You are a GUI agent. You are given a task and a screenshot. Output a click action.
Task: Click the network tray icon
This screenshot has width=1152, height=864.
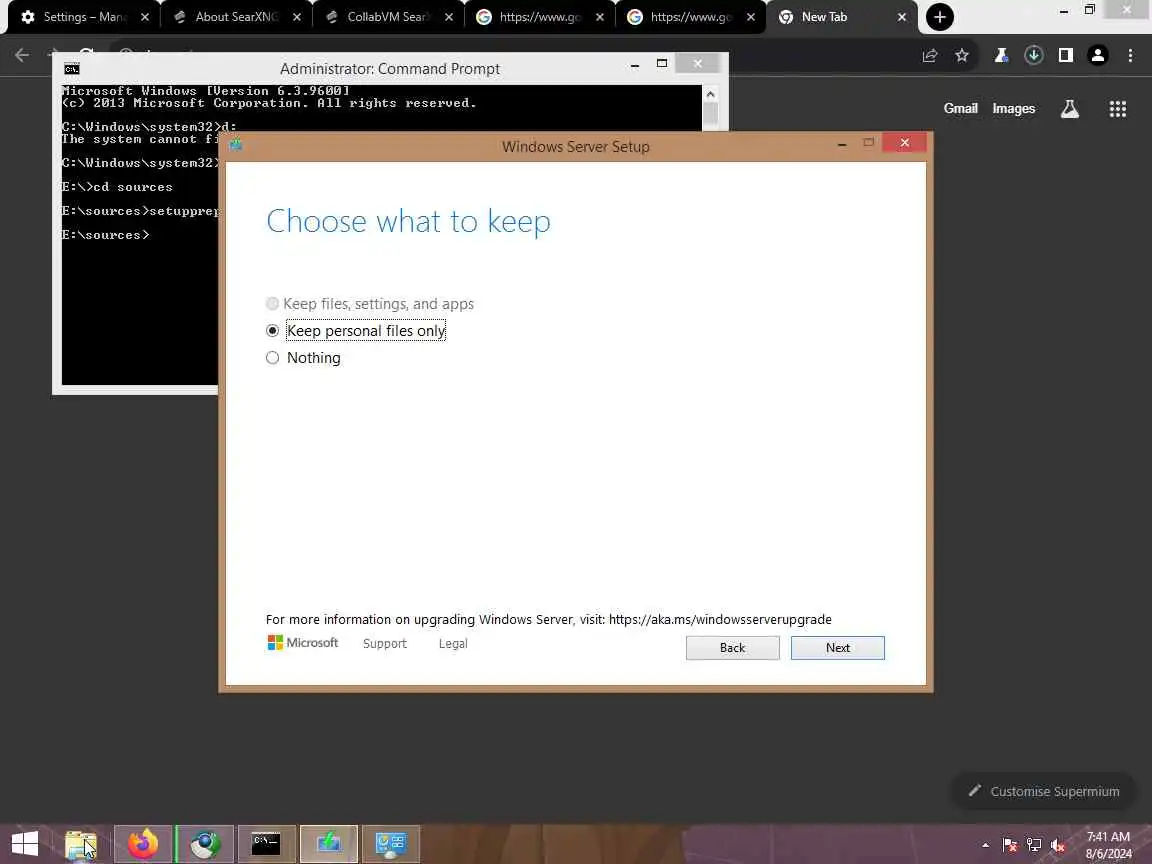[x=1034, y=846]
